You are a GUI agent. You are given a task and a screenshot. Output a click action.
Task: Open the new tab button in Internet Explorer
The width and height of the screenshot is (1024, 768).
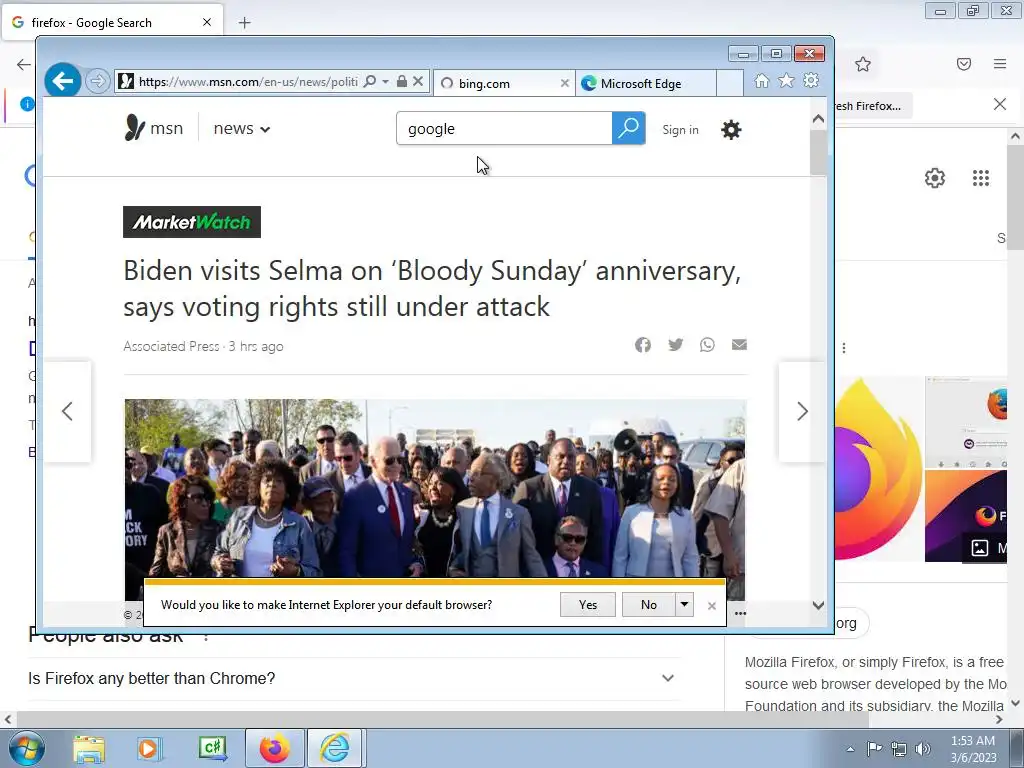(x=729, y=84)
